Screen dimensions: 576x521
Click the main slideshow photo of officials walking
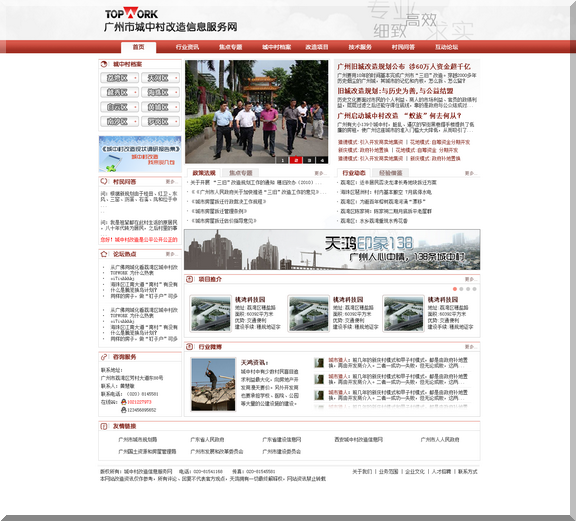click(x=256, y=112)
